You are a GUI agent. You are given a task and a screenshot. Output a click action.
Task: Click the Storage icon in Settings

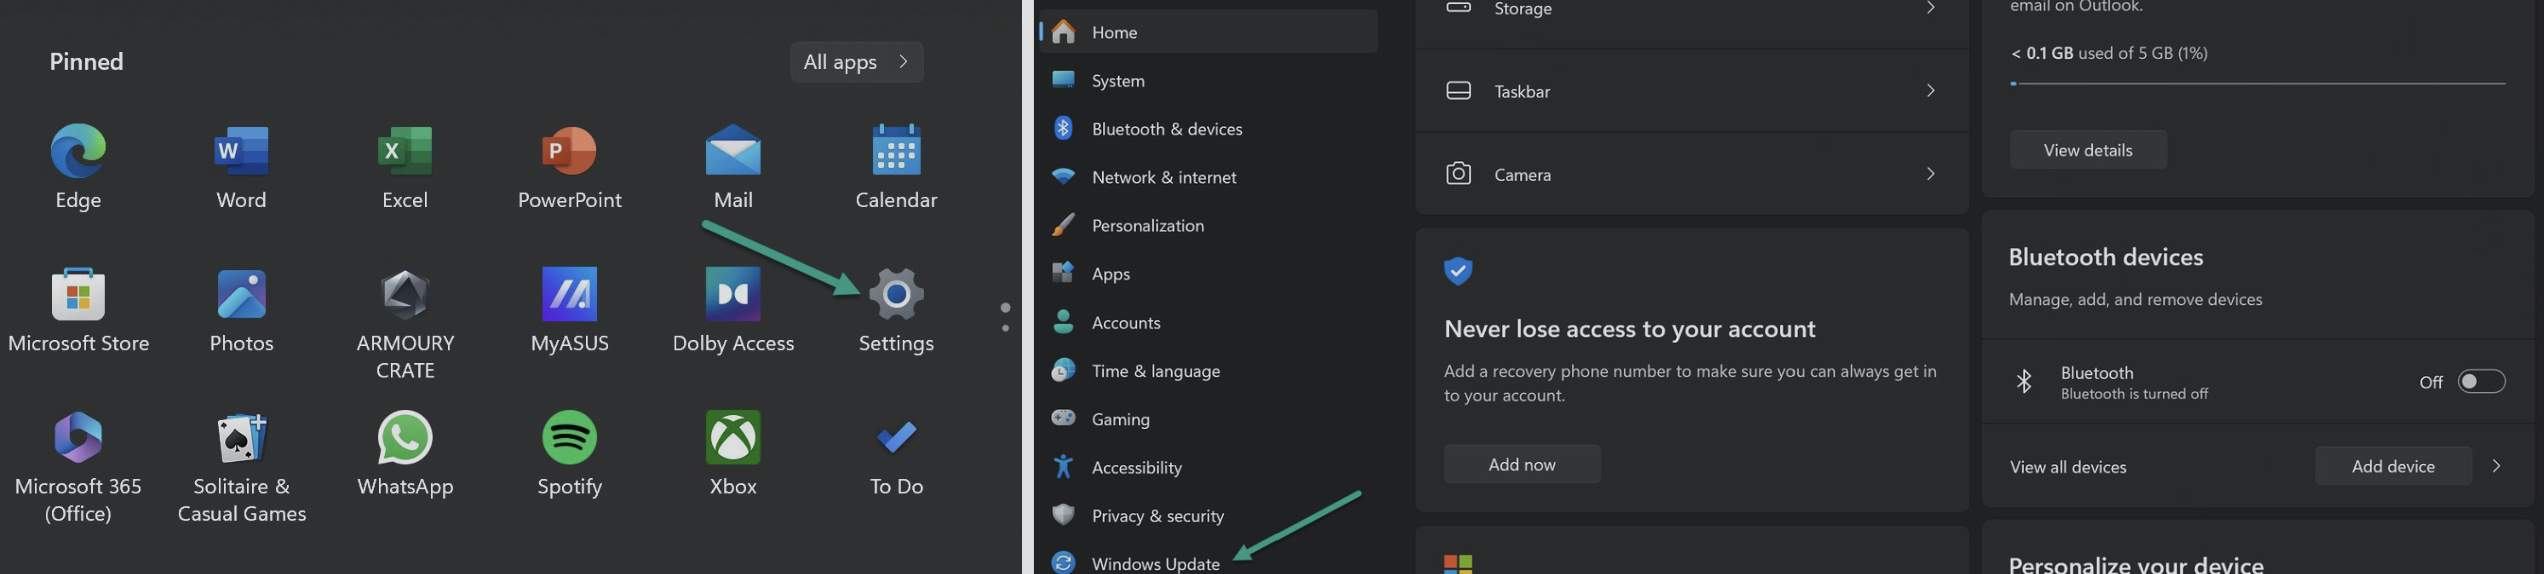point(1458,8)
